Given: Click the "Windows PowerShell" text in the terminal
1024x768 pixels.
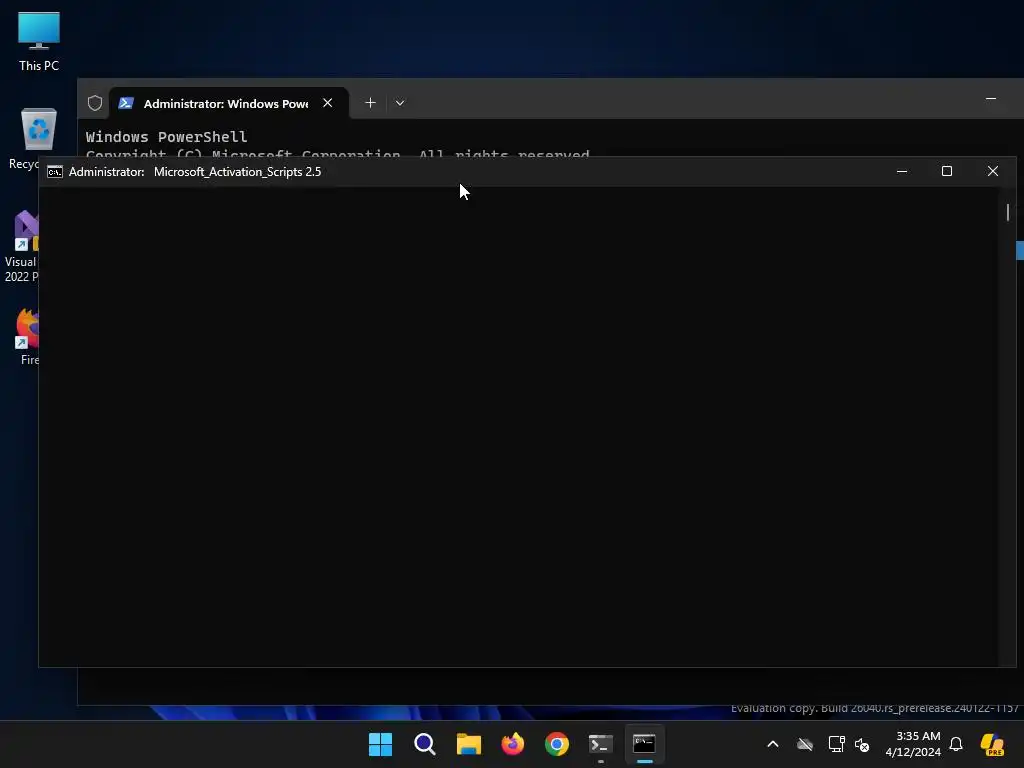Looking at the screenshot, I should point(167,136).
